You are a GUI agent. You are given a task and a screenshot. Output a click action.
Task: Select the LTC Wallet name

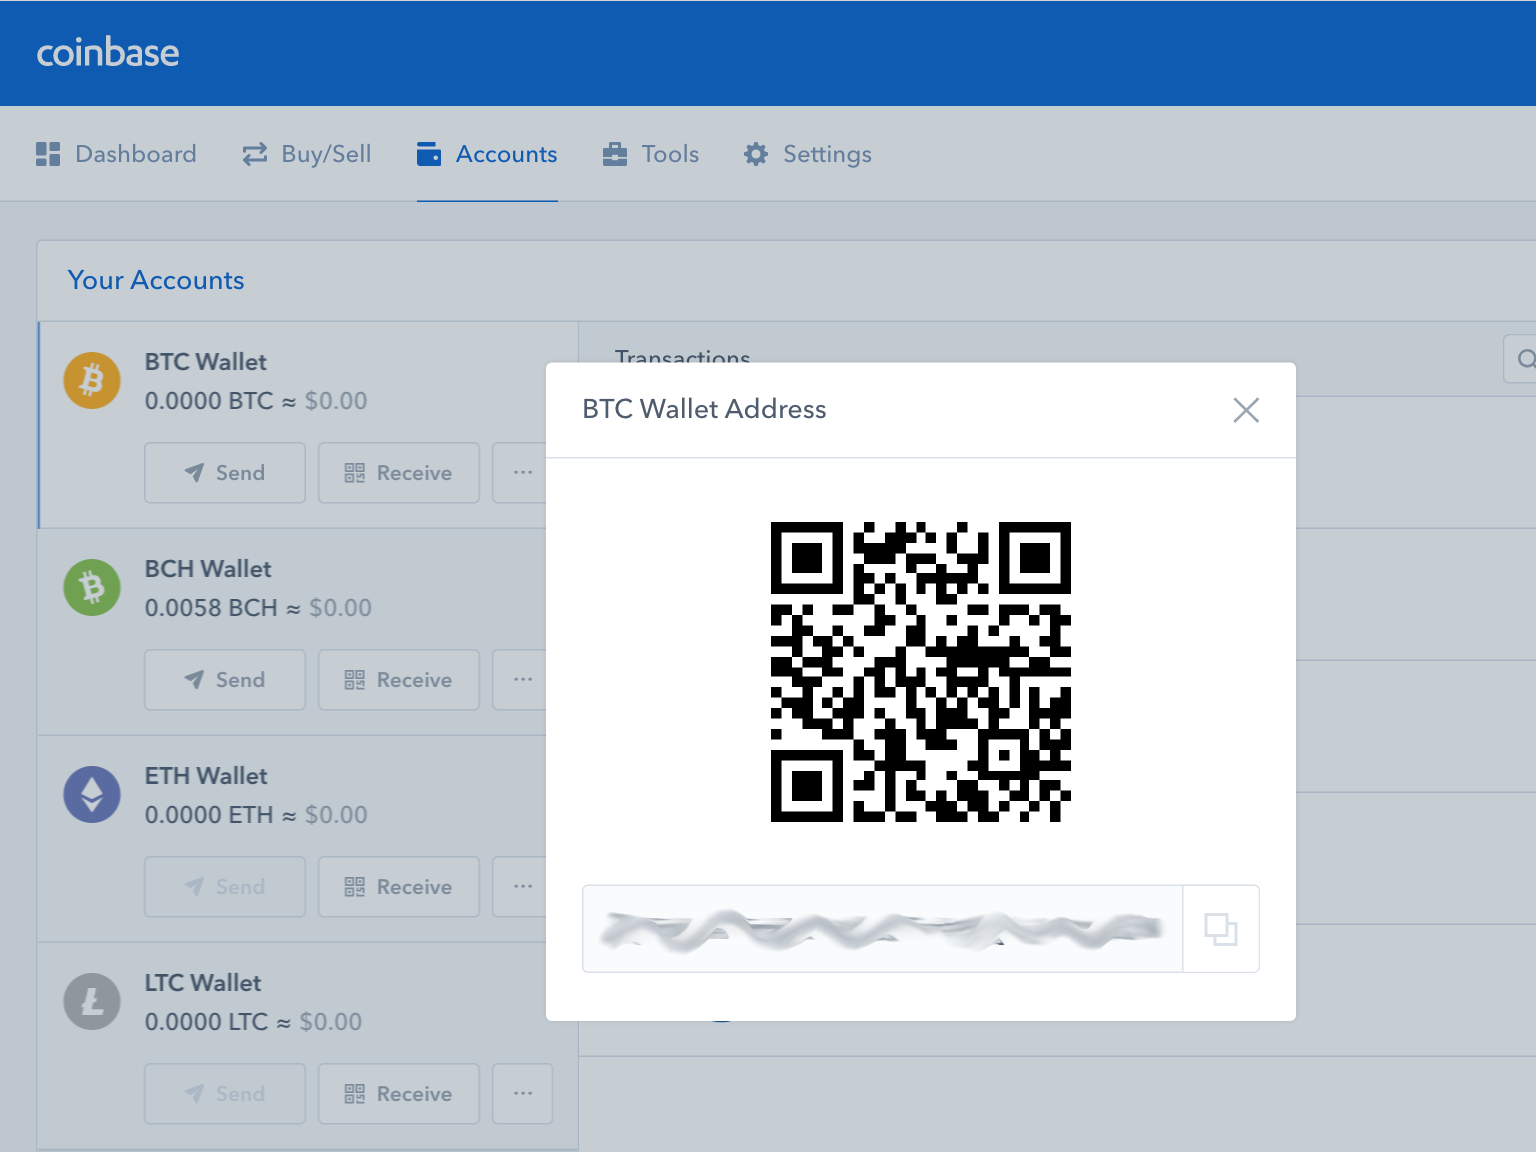[x=203, y=983]
